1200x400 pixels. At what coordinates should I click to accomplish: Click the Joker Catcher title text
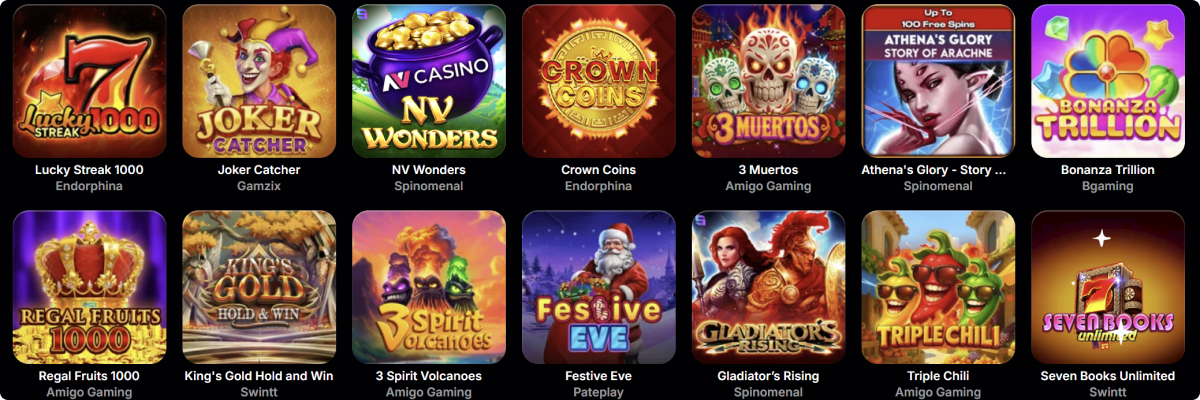pyautogui.click(x=259, y=170)
